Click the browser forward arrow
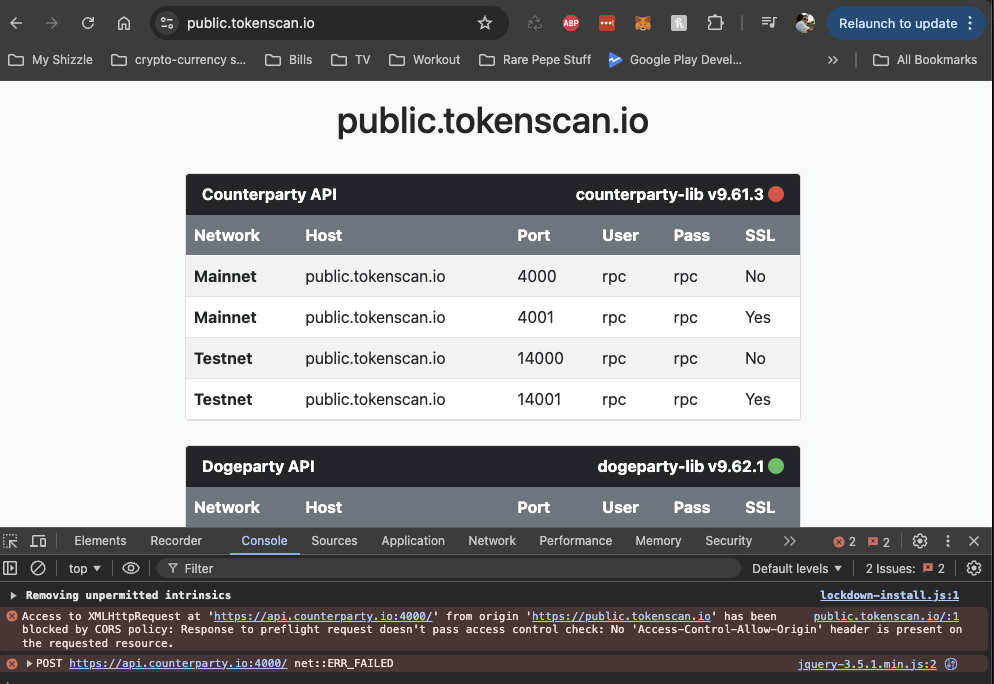The height and width of the screenshot is (684, 994). coord(52,23)
